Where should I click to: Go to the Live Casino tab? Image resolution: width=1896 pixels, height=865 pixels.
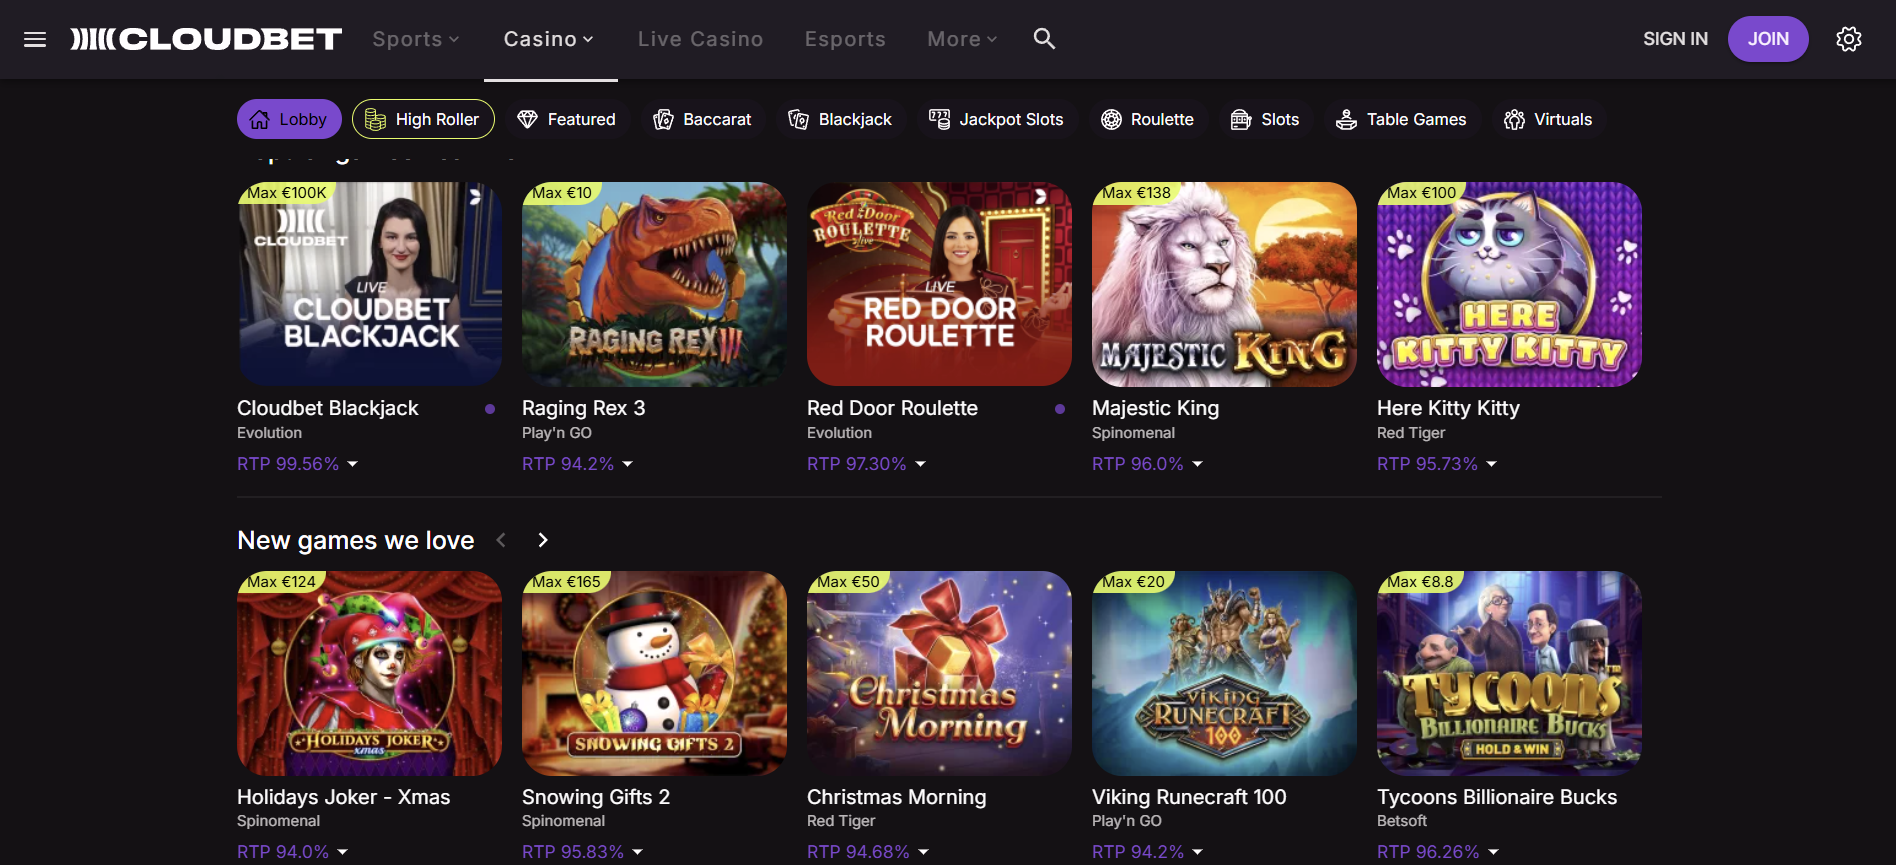point(700,39)
